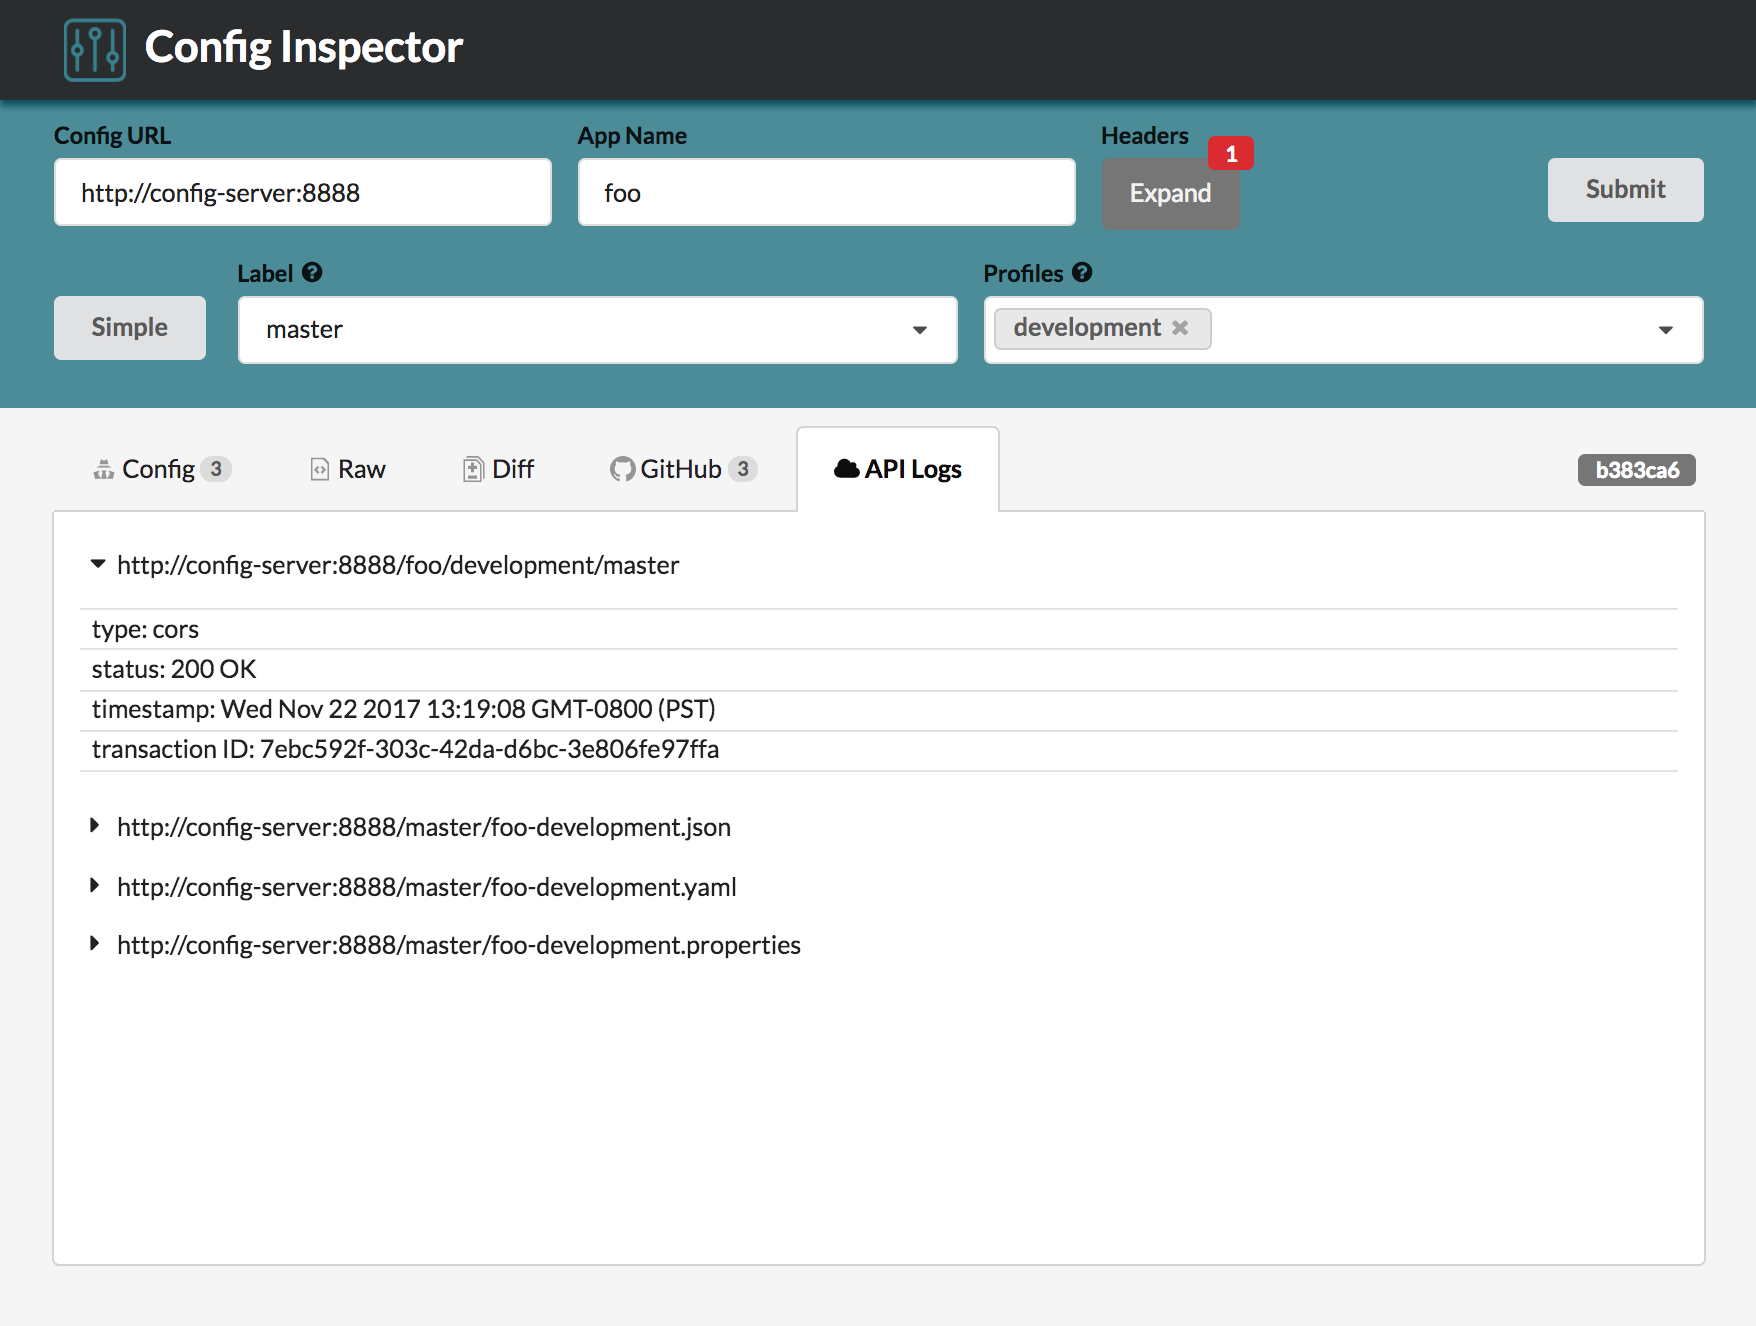1756x1326 pixels.
Task: Toggle Simple mode
Action: tap(129, 327)
